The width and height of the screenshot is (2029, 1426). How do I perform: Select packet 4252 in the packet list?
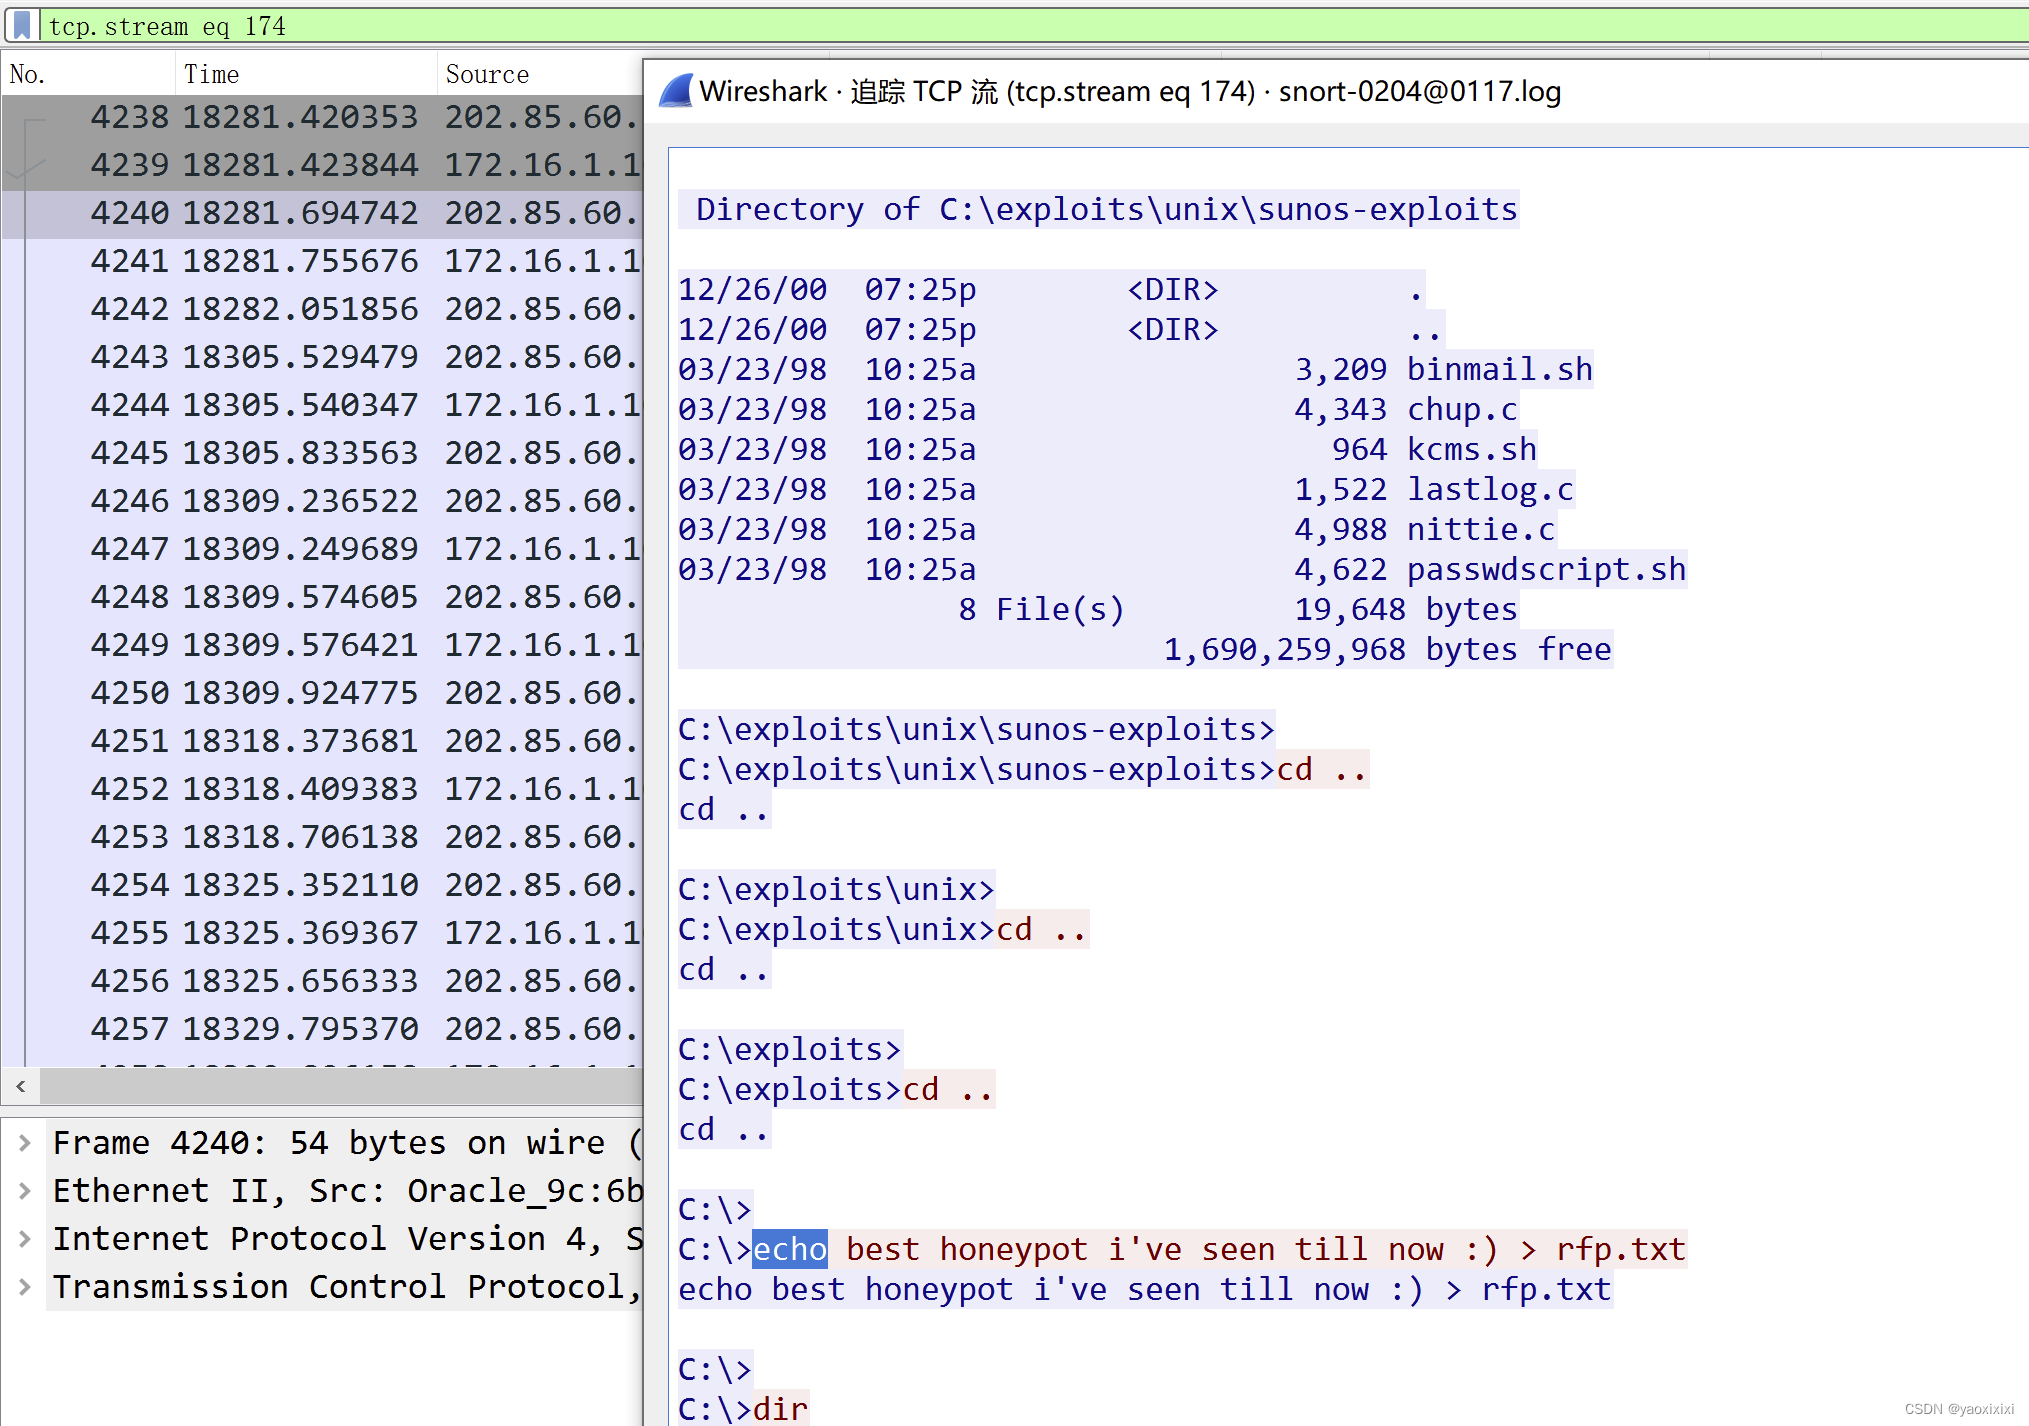[322, 789]
